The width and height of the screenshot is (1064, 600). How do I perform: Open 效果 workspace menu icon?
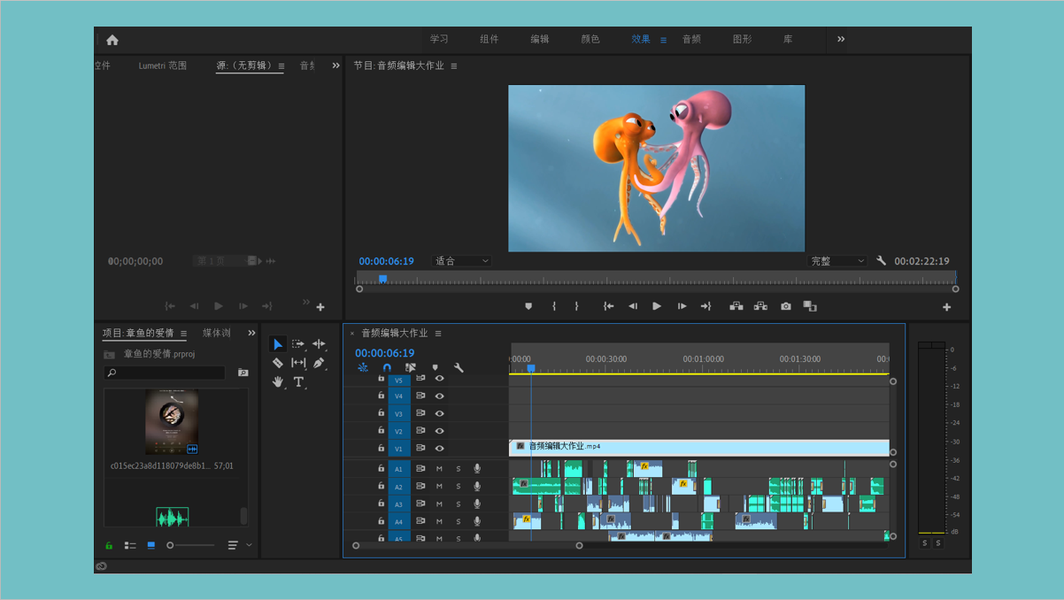coord(663,40)
